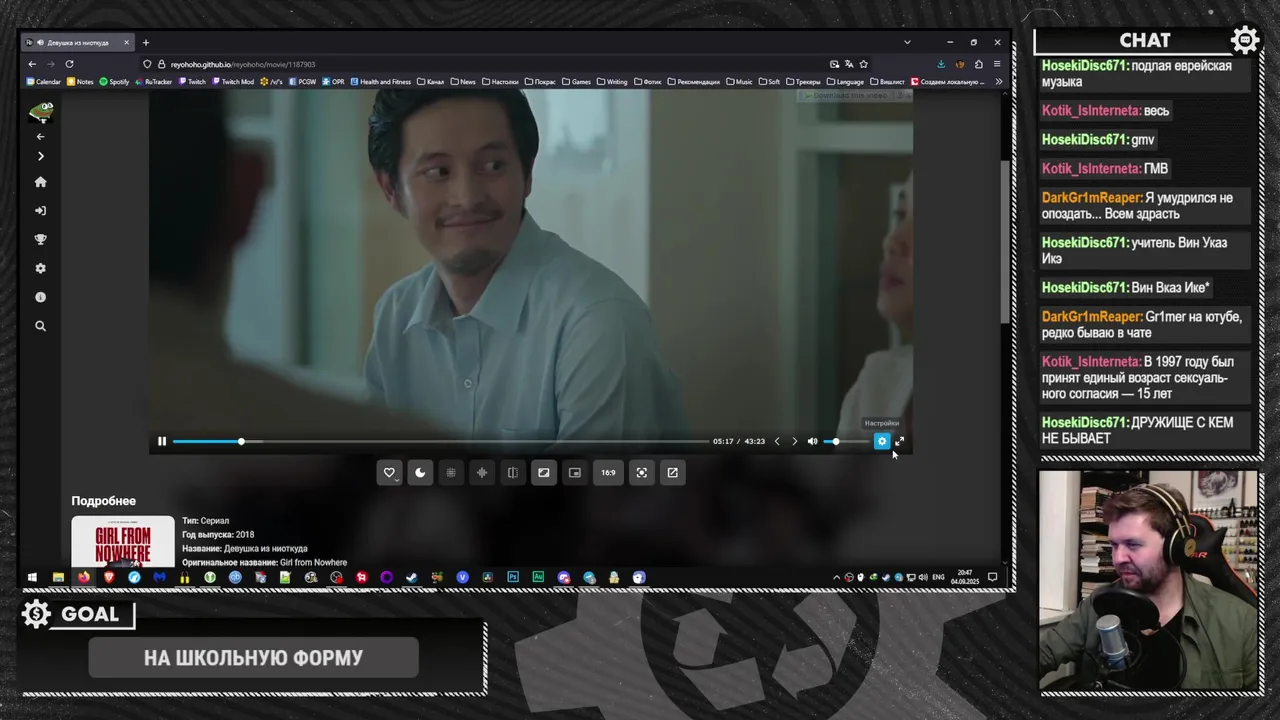Show more bookmarks overflow chevron
The height and width of the screenshot is (720, 1280).
(x=998, y=82)
